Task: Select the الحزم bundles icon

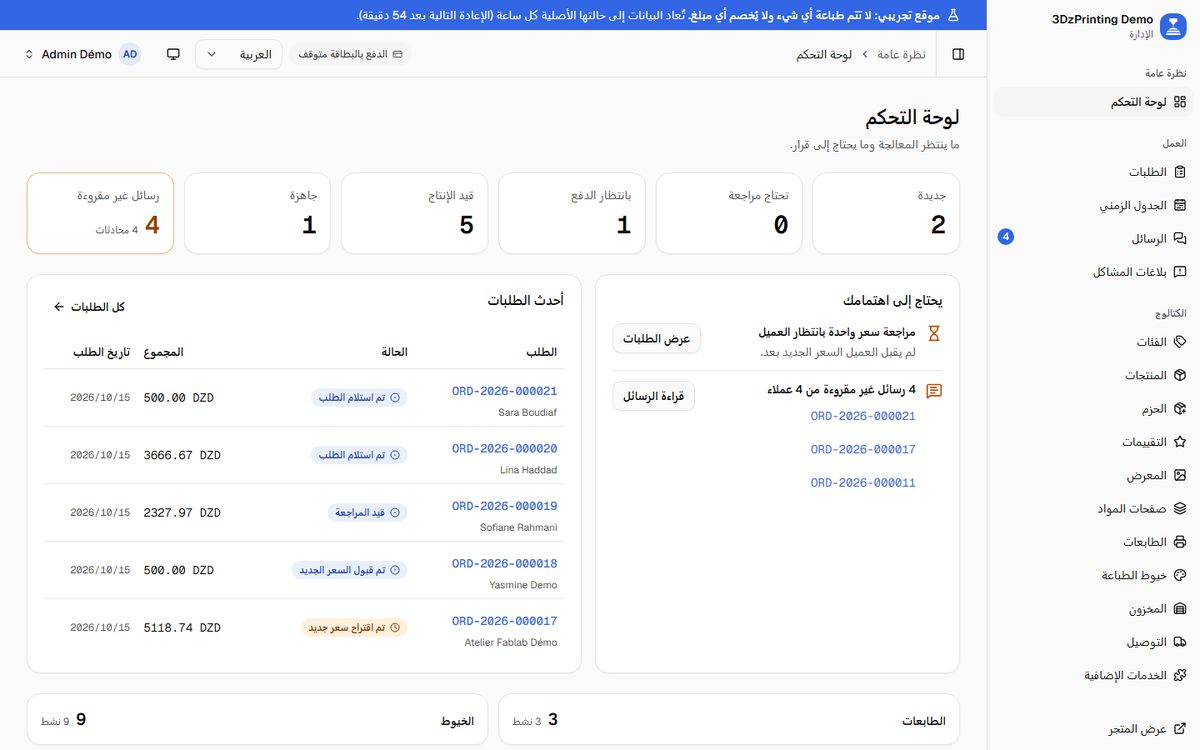Action: click(1180, 409)
